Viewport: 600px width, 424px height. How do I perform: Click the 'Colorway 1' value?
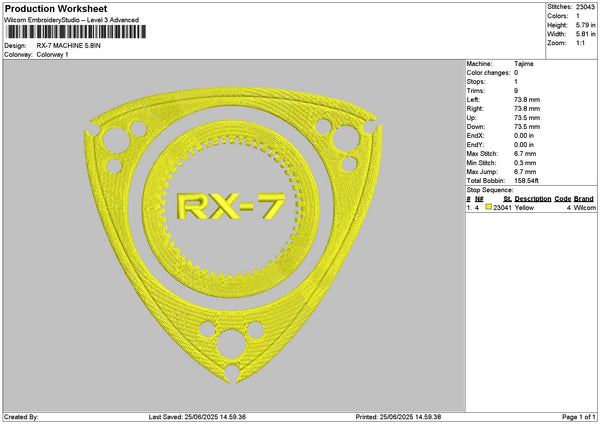(x=52, y=55)
